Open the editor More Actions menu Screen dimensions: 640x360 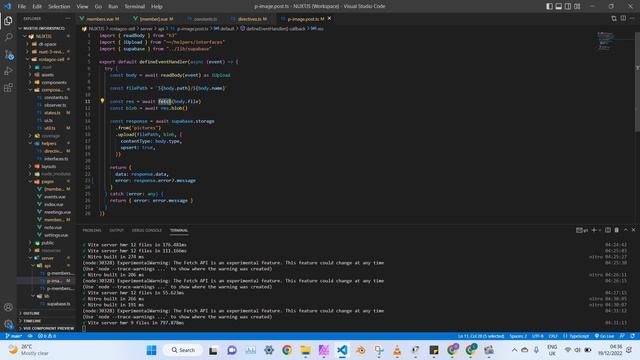coord(632,18)
